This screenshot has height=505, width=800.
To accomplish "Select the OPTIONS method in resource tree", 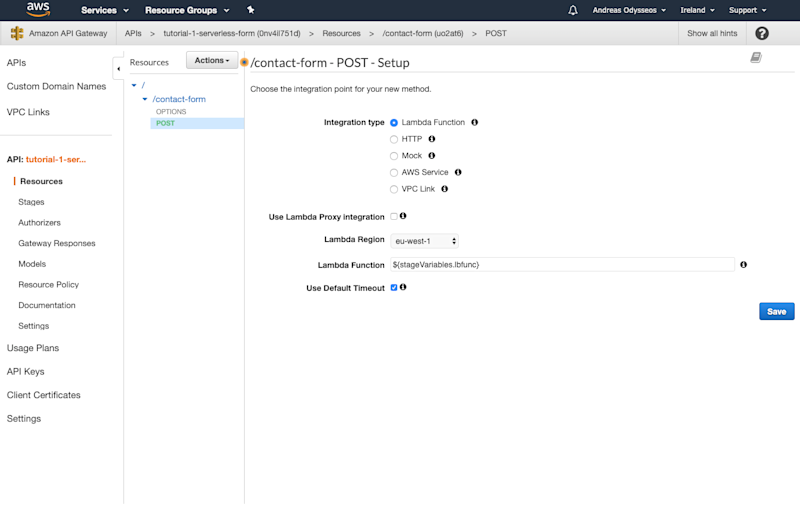I will pos(171,112).
